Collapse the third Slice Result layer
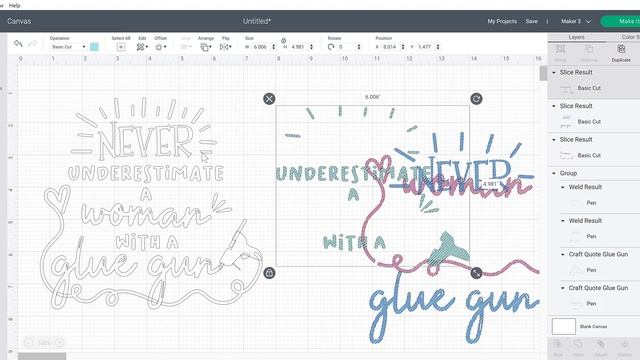 point(554,140)
